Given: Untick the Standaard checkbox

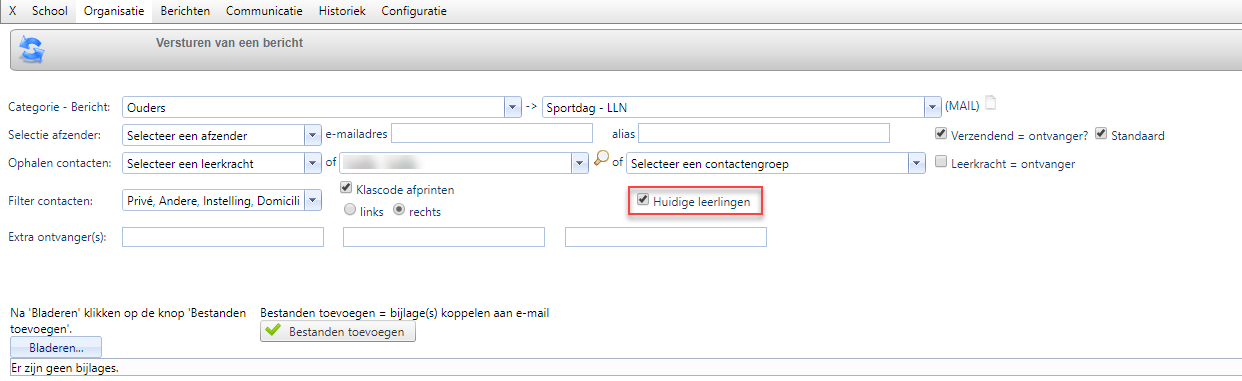Looking at the screenshot, I should (x=1102, y=134).
